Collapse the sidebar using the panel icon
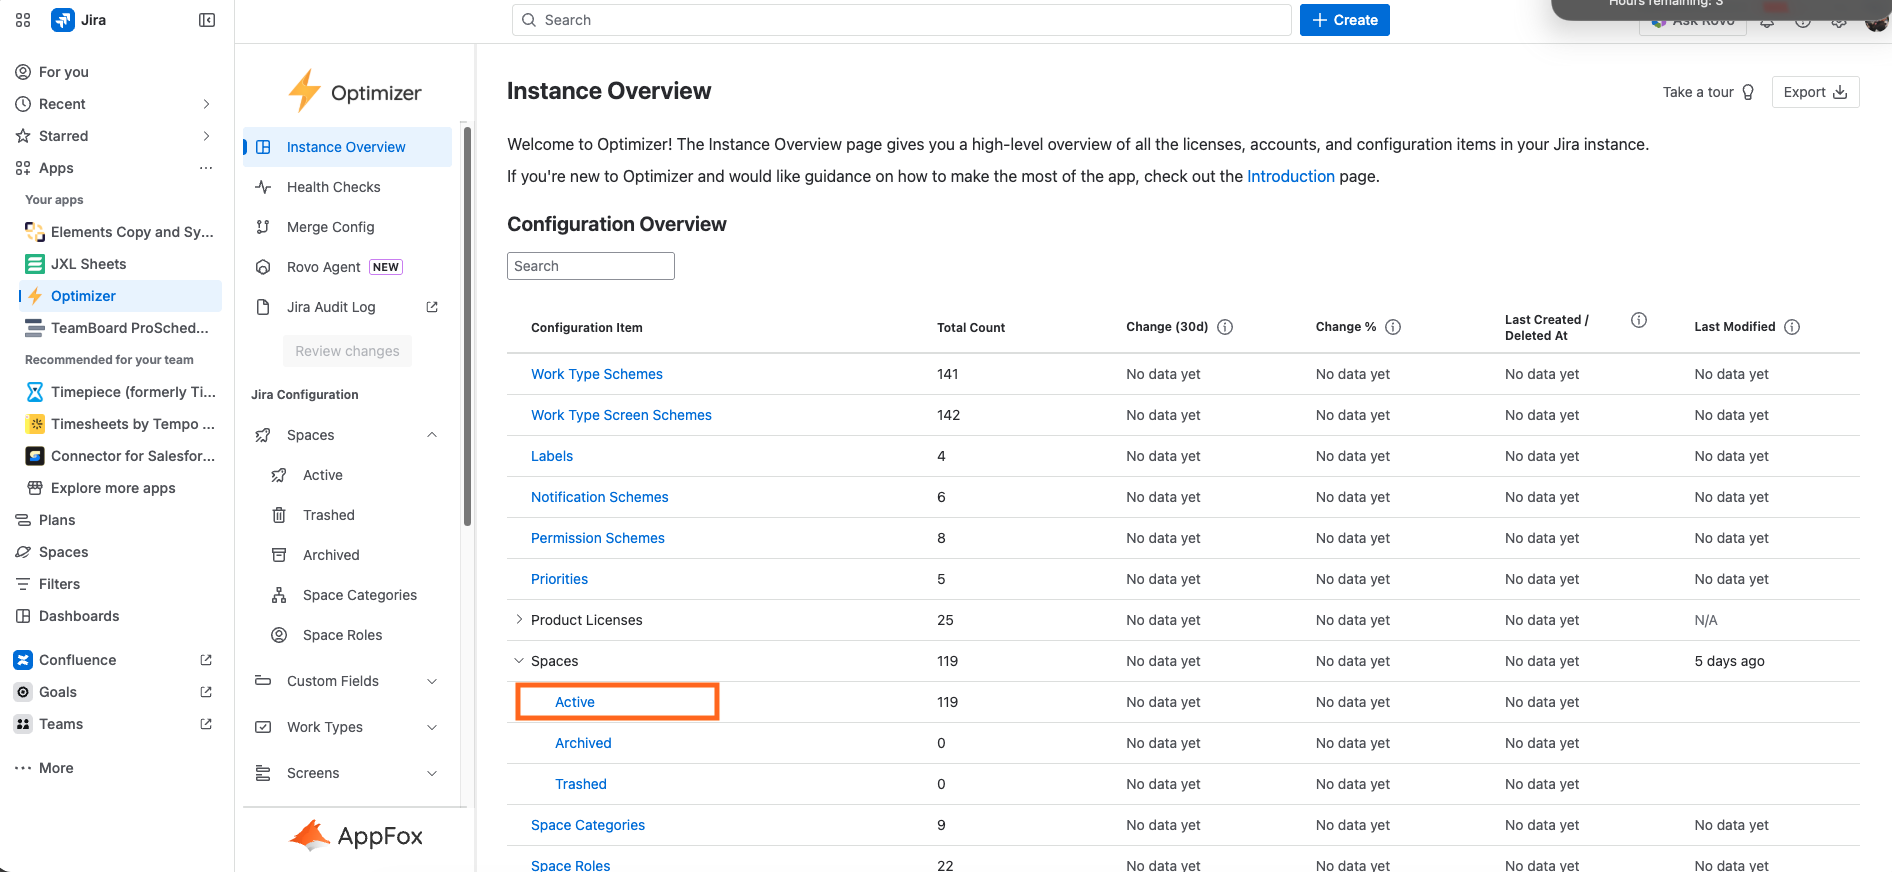The height and width of the screenshot is (872, 1892). (x=207, y=20)
